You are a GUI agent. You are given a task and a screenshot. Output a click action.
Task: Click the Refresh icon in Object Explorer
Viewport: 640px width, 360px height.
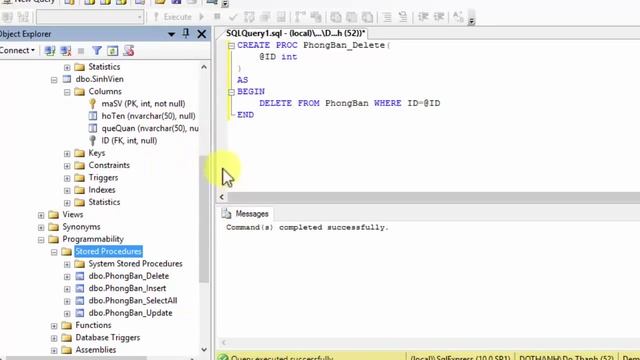112,51
